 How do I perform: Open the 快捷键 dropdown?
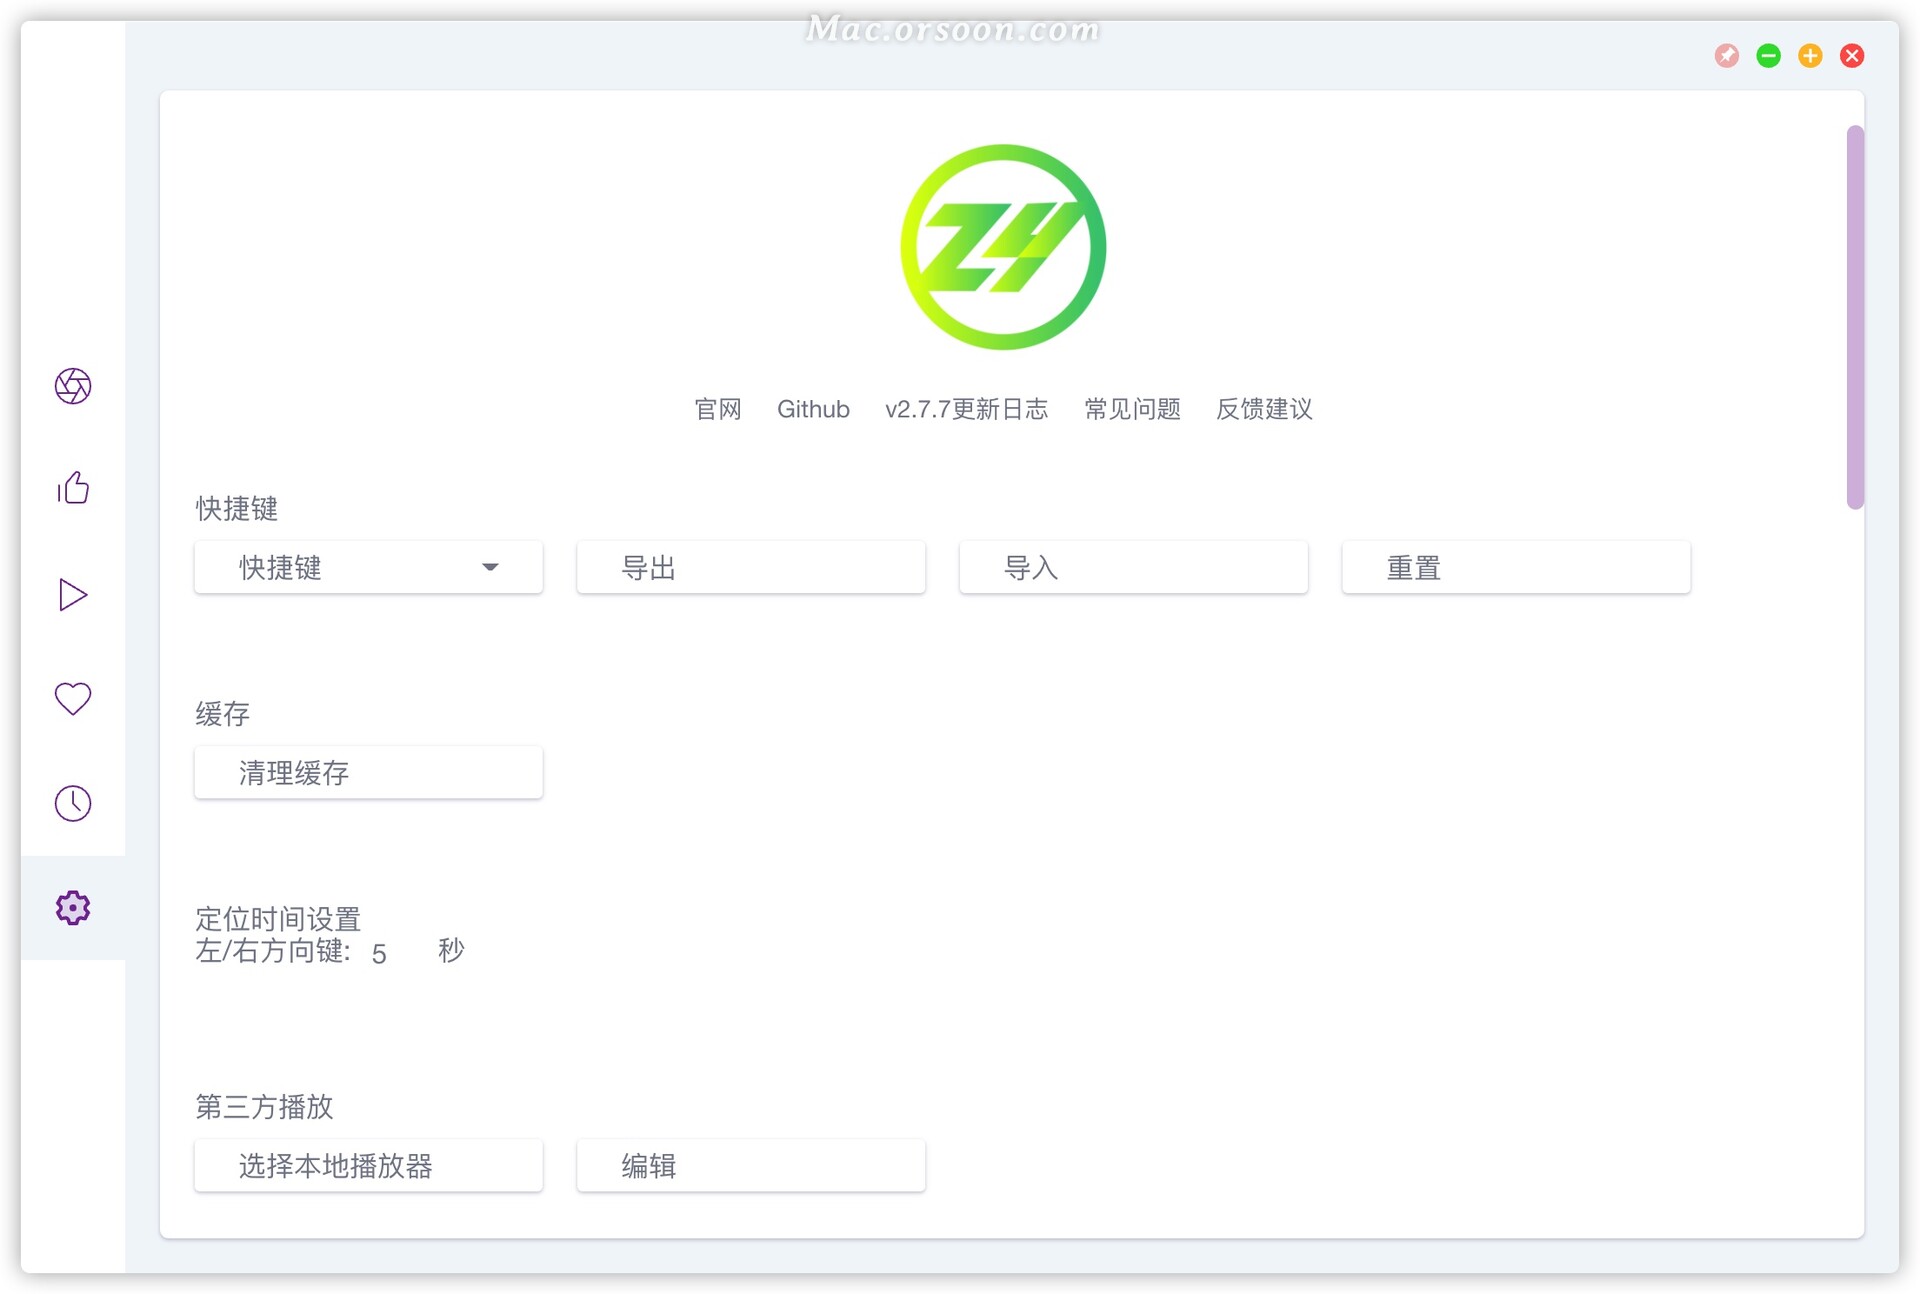367,567
